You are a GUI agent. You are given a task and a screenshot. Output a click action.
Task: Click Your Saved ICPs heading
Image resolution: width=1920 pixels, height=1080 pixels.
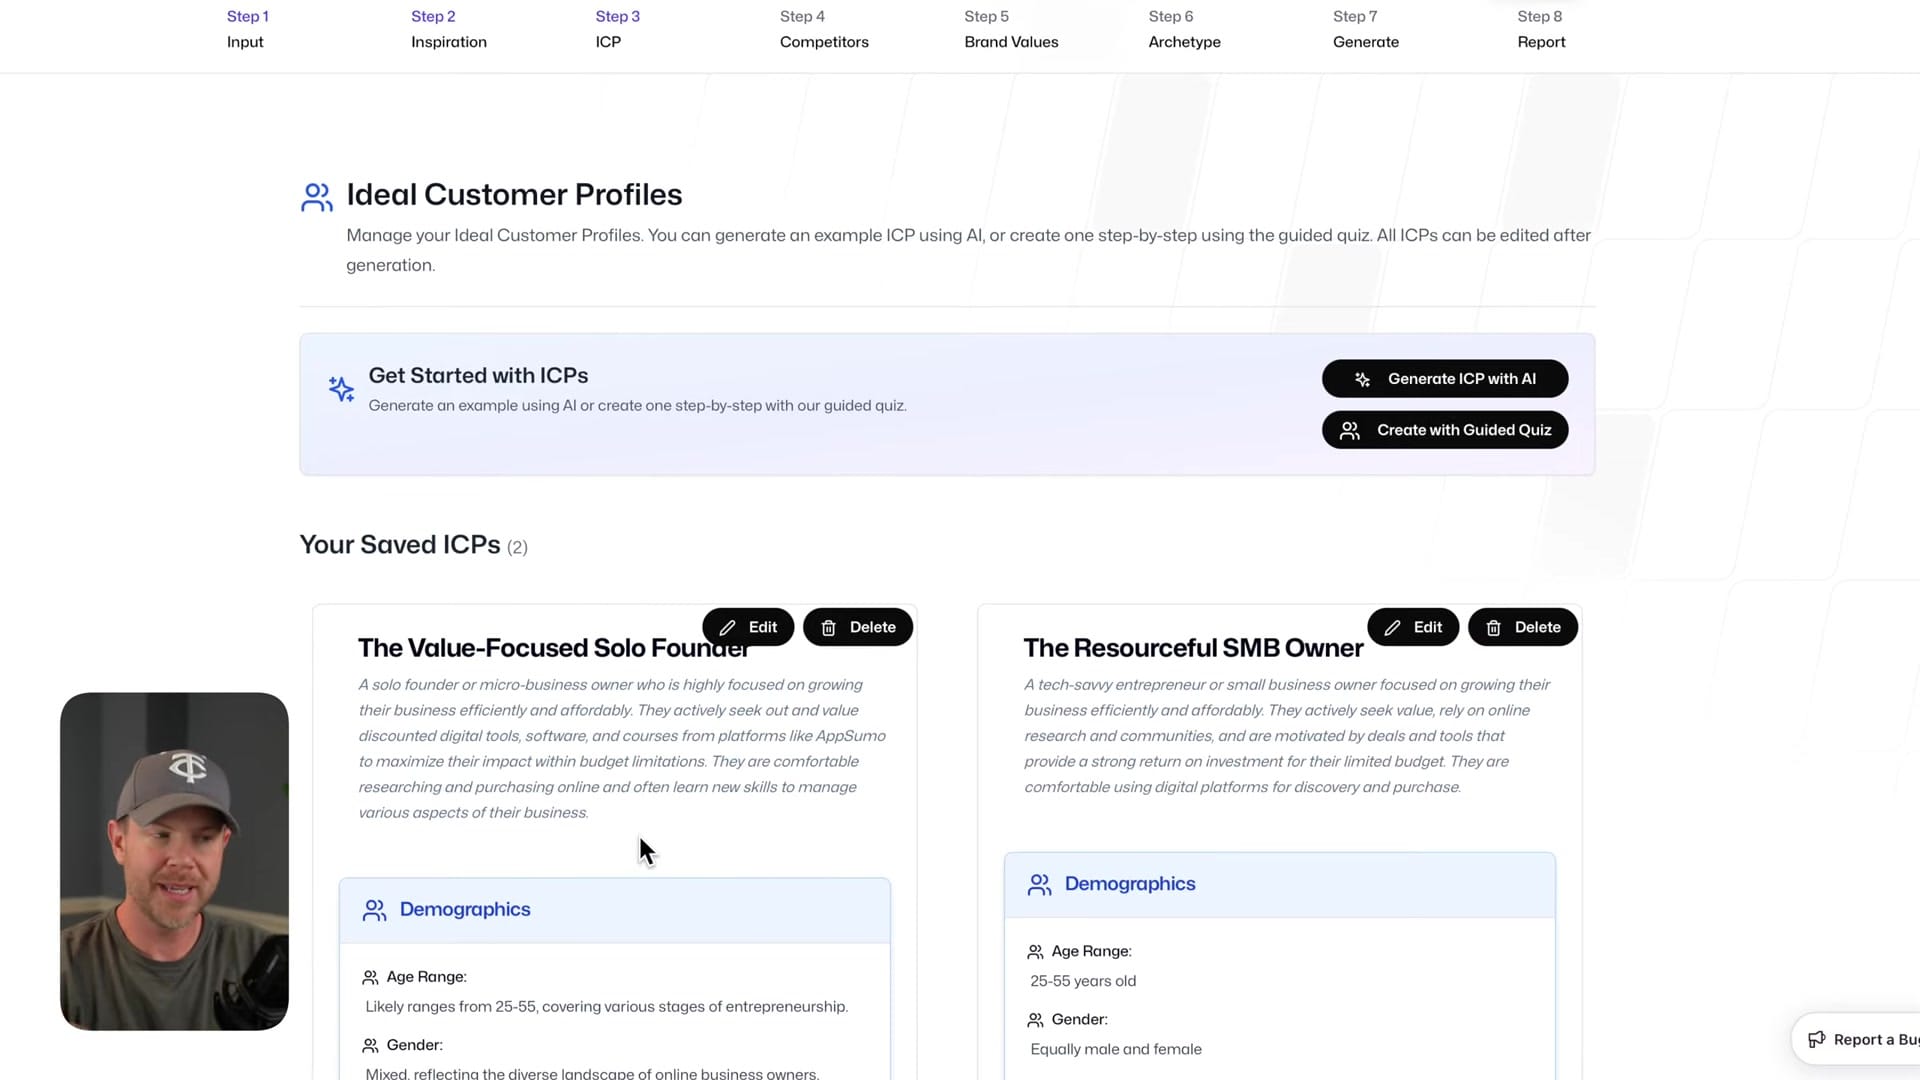(x=413, y=545)
